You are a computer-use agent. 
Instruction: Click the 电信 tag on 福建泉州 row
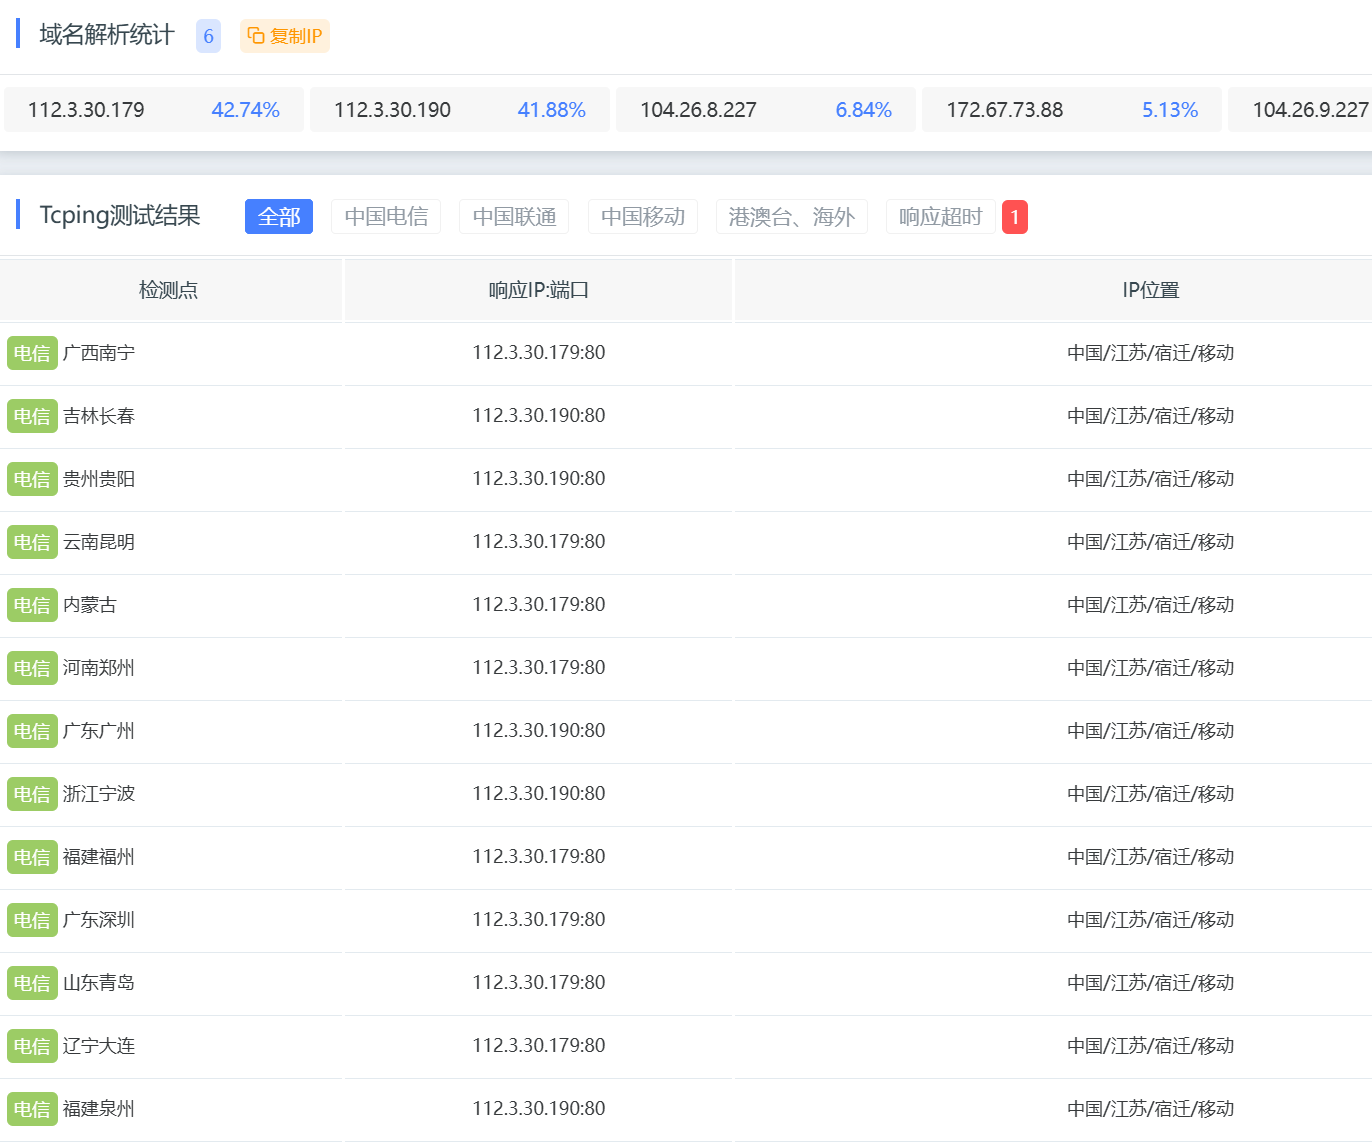pyautogui.click(x=32, y=1109)
